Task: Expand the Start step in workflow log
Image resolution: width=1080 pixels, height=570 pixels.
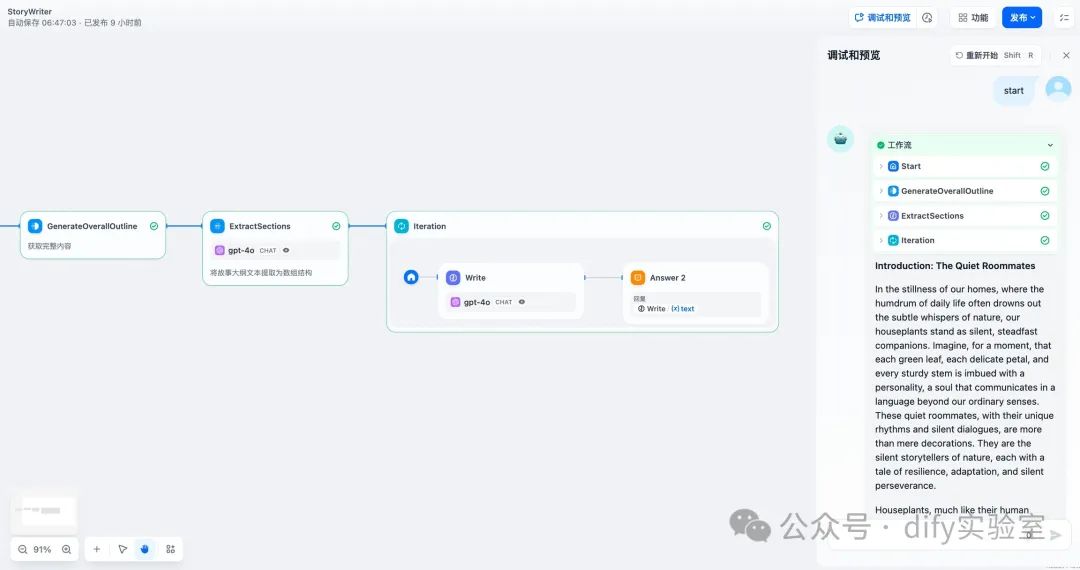Action: pos(881,166)
